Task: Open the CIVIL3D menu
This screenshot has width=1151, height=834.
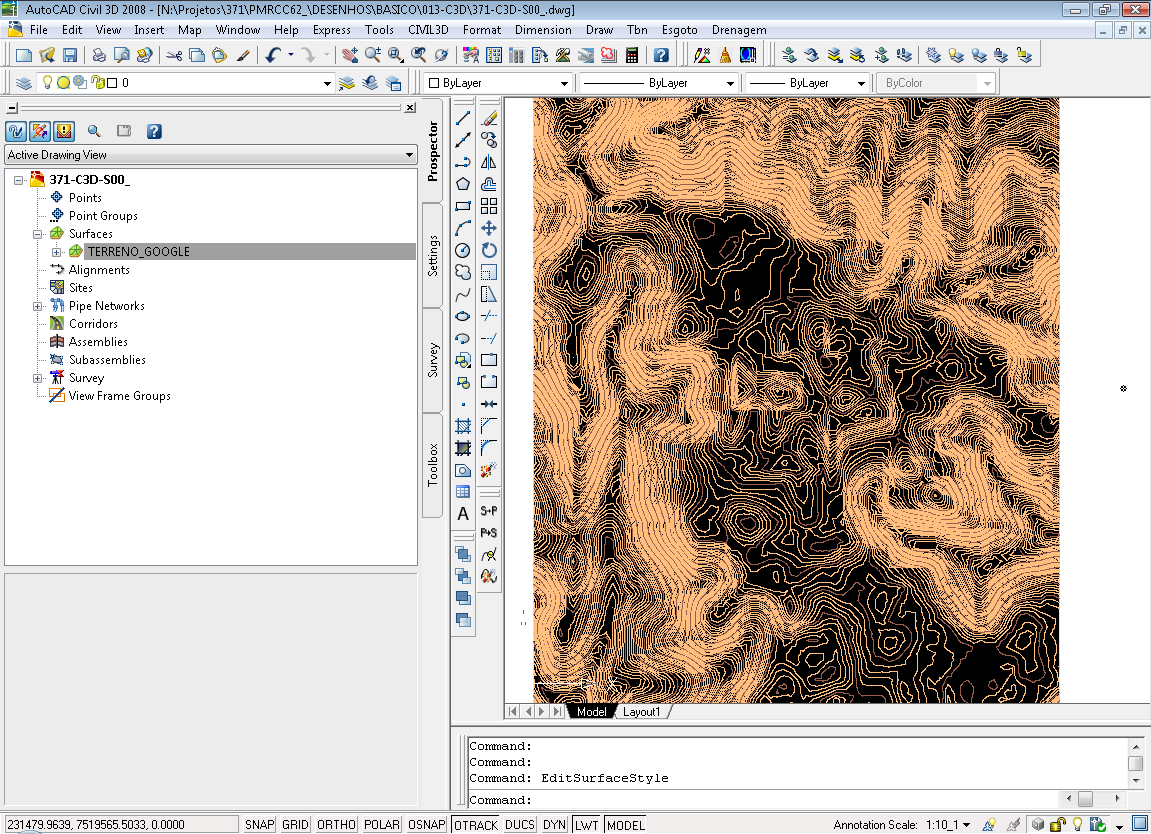Action: [x=428, y=30]
